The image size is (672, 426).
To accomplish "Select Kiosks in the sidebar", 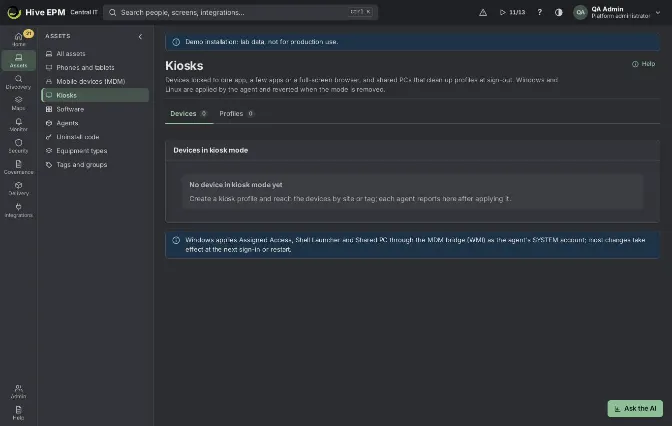I will pos(95,95).
